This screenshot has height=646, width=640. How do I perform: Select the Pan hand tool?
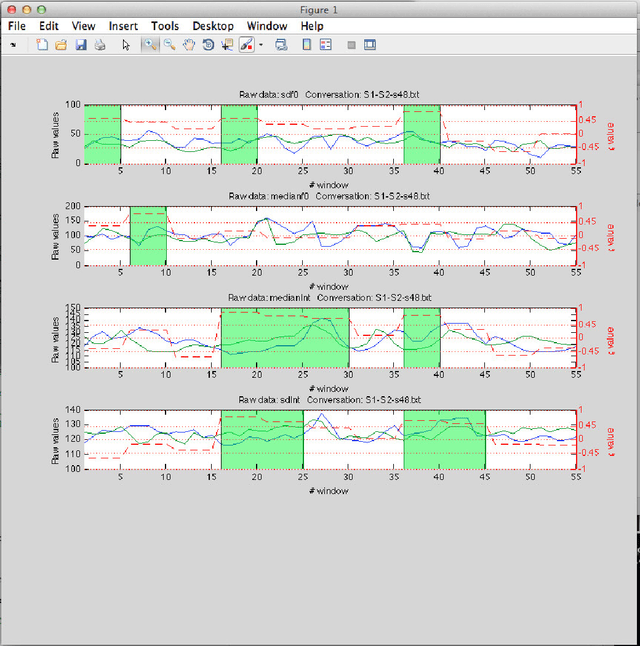point(188,45)
